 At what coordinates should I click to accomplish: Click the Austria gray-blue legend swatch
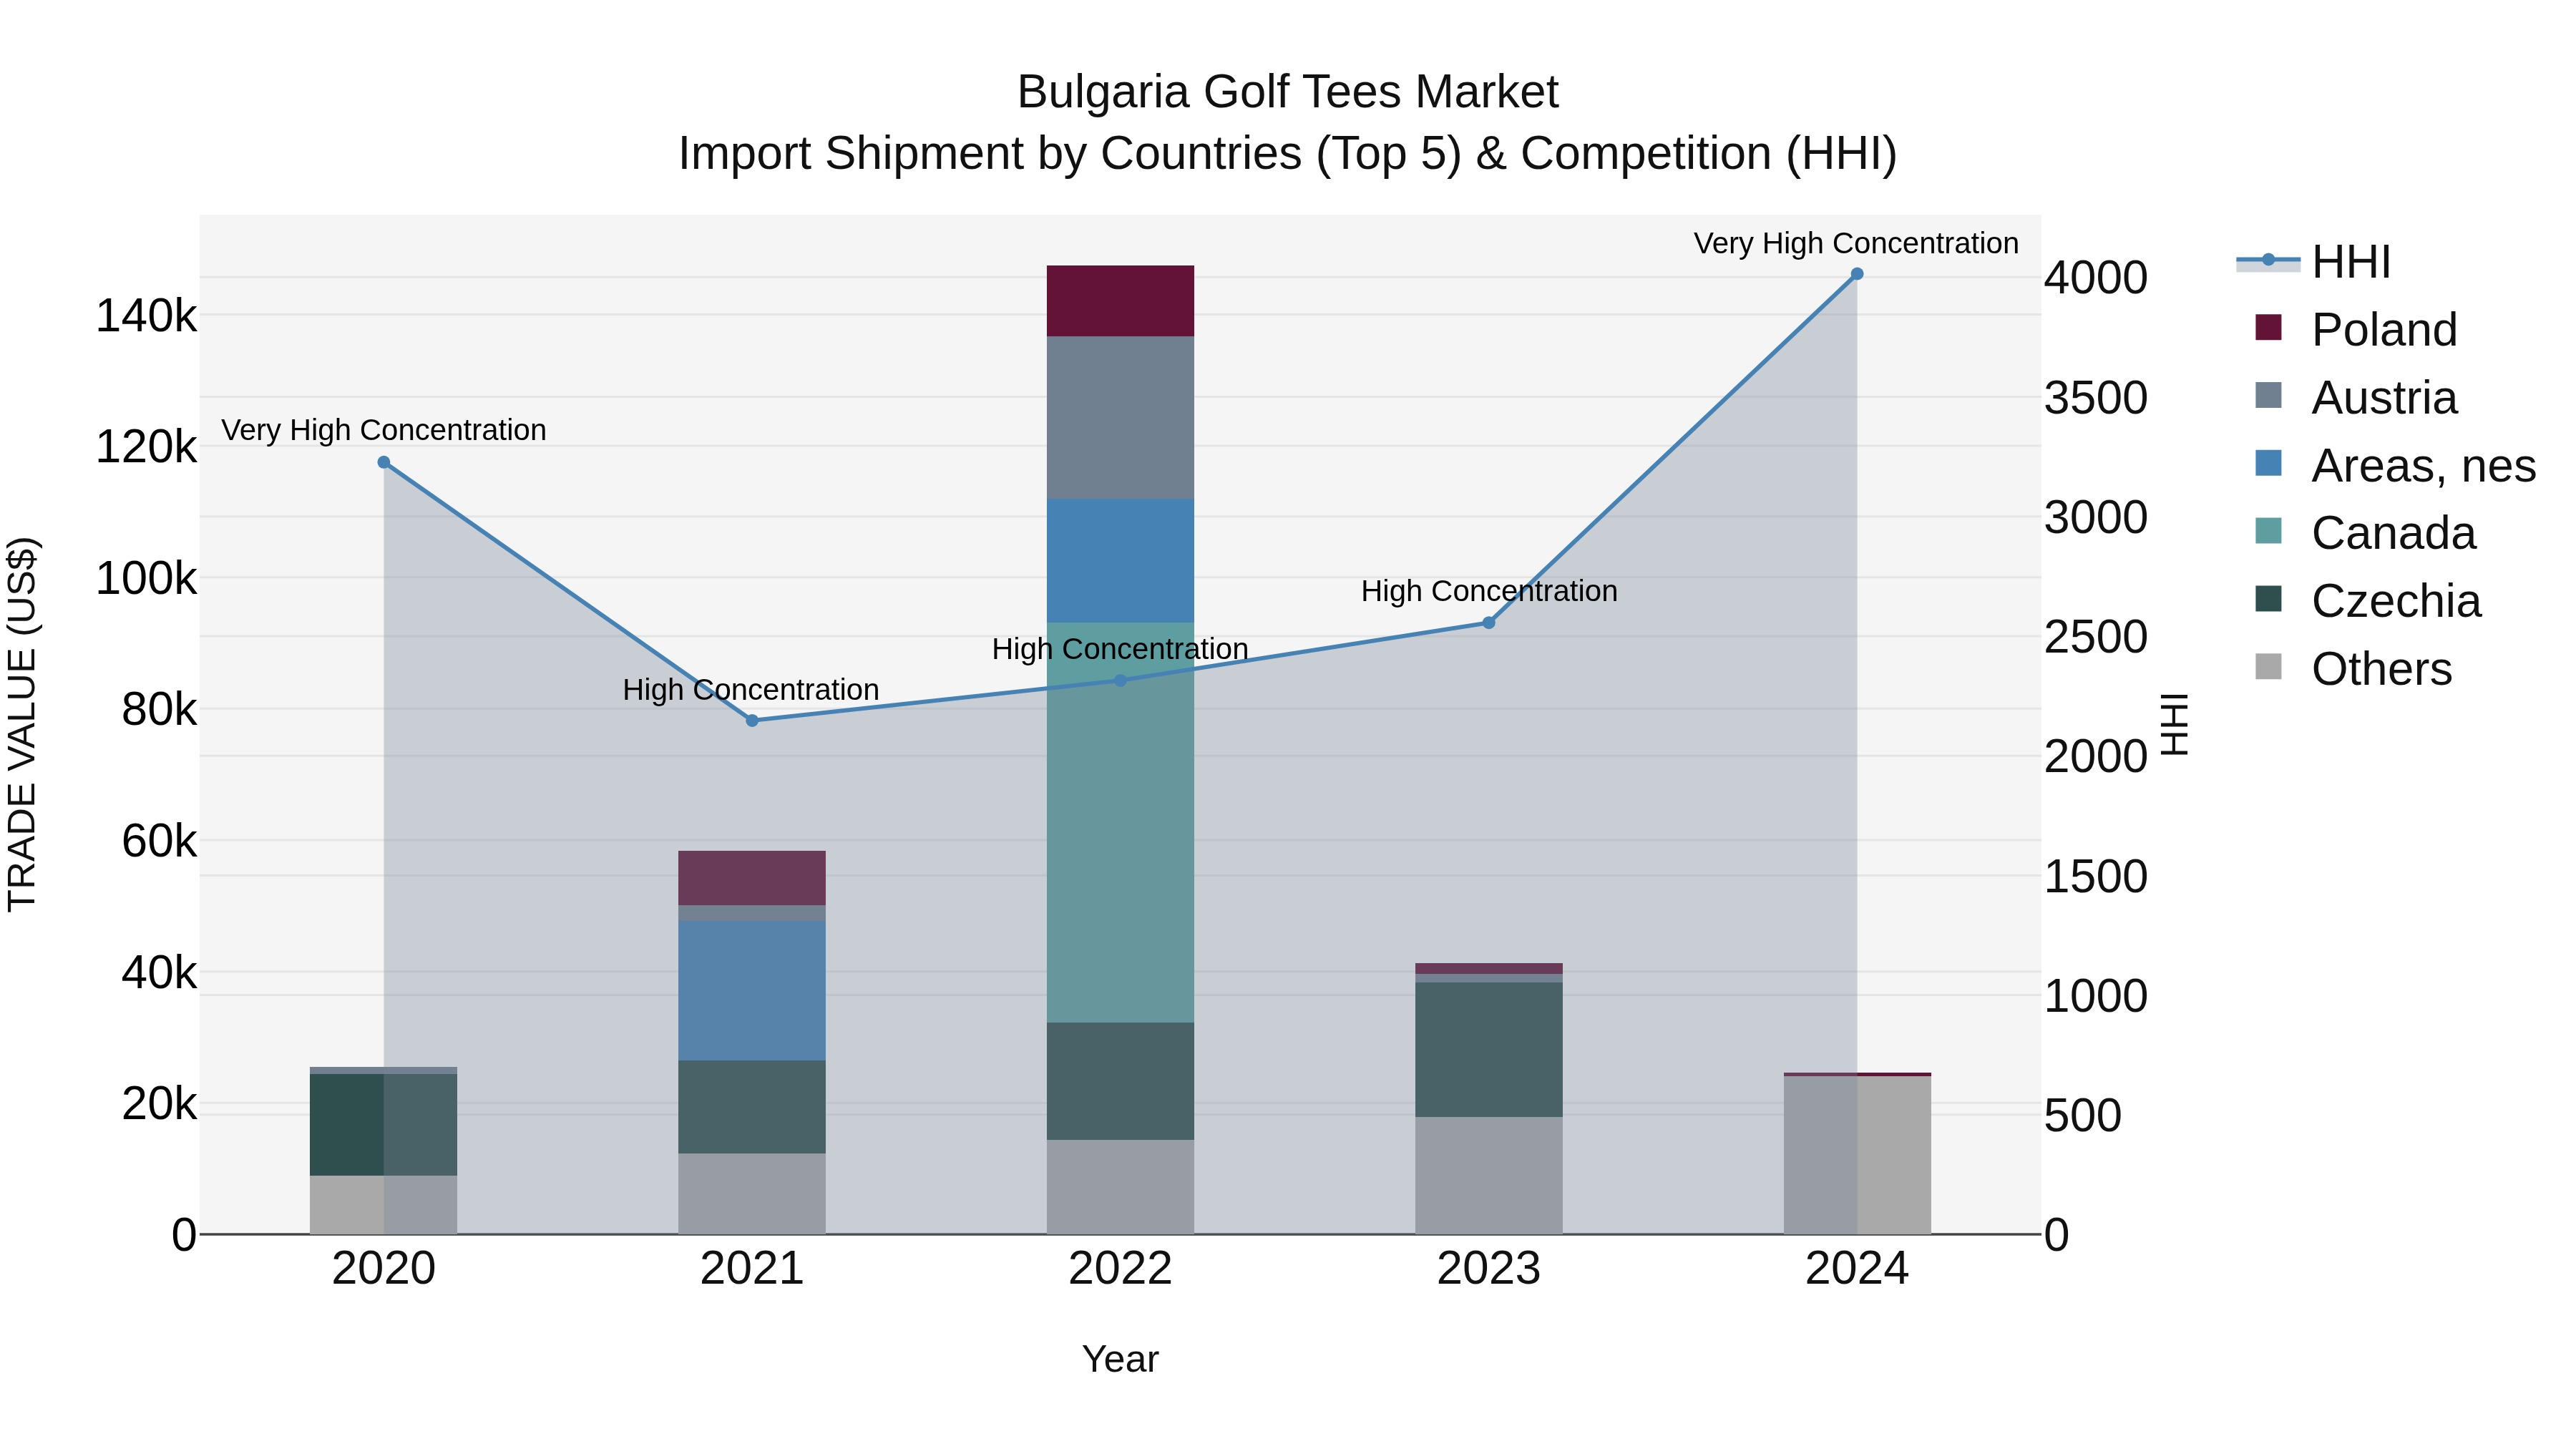2269,395
